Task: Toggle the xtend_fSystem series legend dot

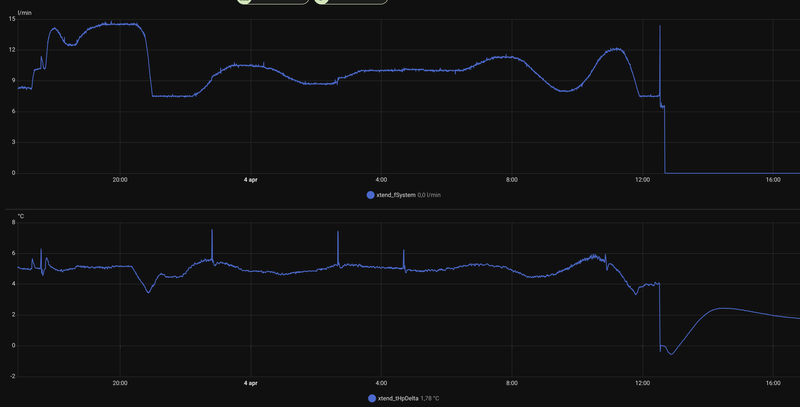Action: click(370, 195)
